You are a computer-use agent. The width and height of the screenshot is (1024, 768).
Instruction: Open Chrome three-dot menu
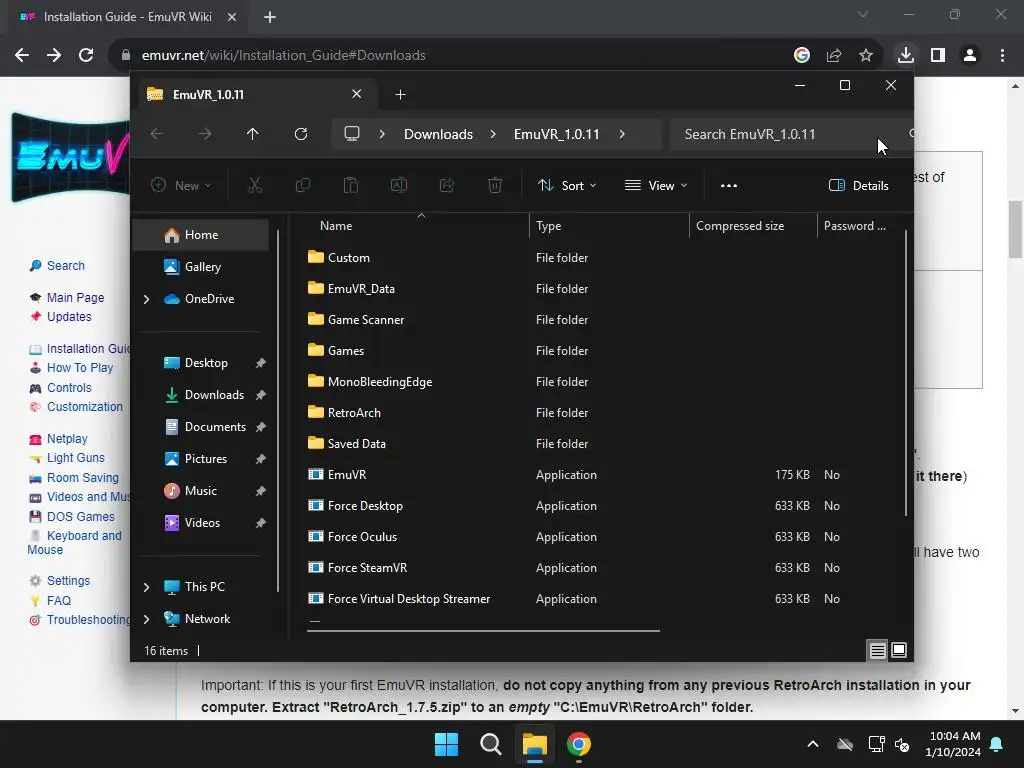click(1002, 55)
